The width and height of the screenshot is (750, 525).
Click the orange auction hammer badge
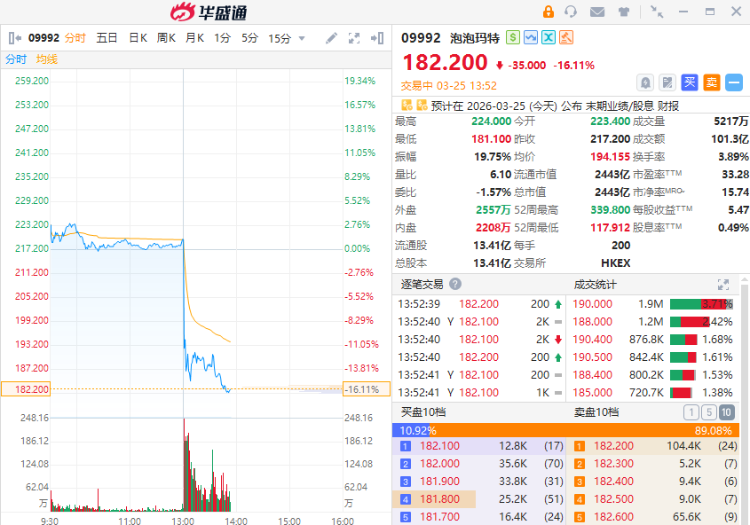pyautogui.click(x=566, y=37)
